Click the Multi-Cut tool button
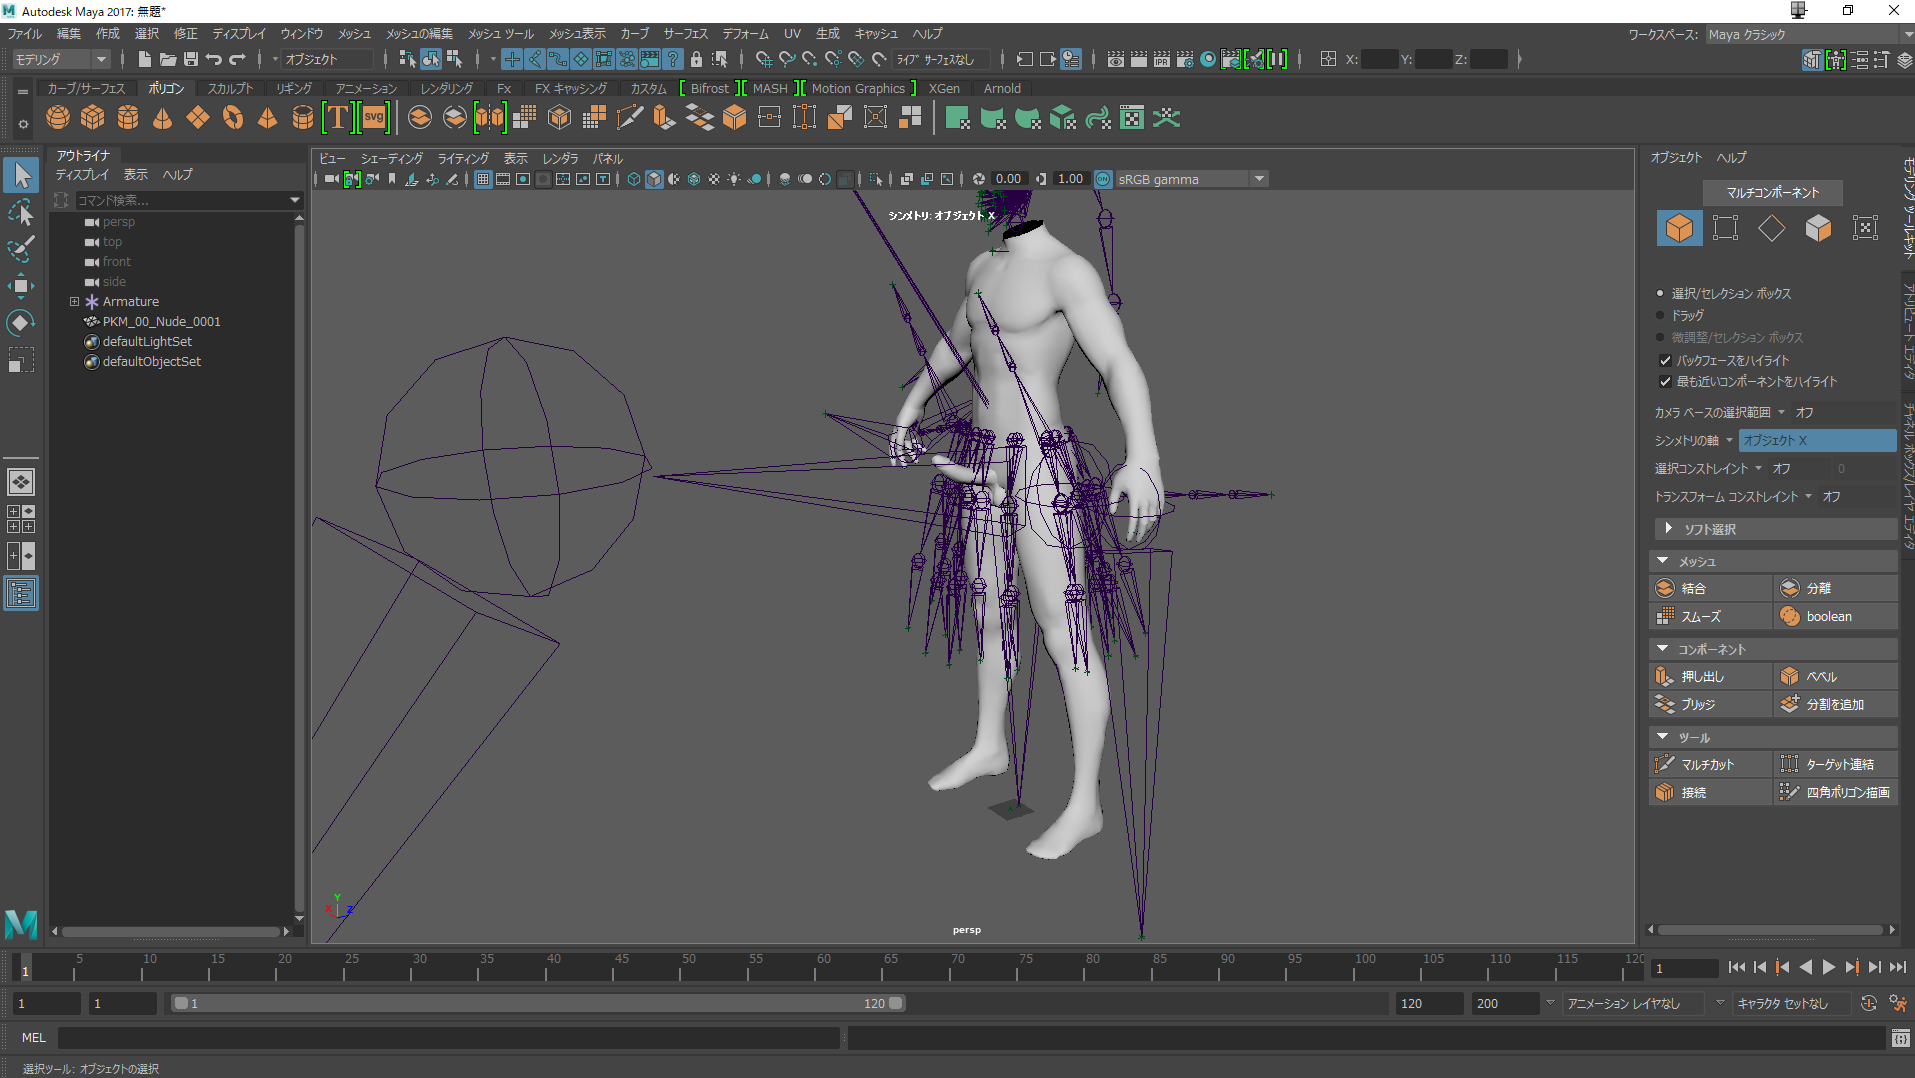The width and height of the screenshot is (1915, 1078). click(x=1707, y=764)
